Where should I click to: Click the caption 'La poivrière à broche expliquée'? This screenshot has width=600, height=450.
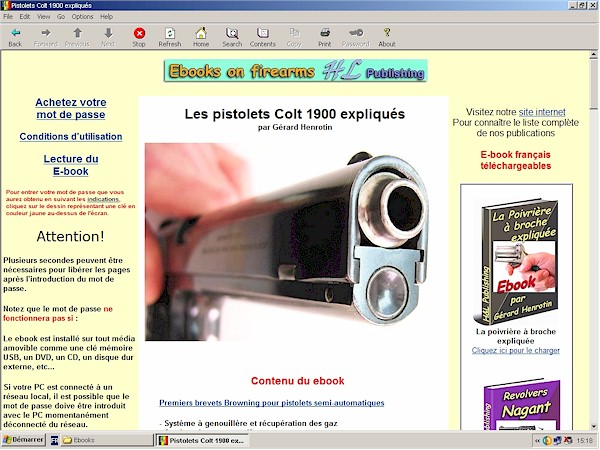tap(515, 336)
